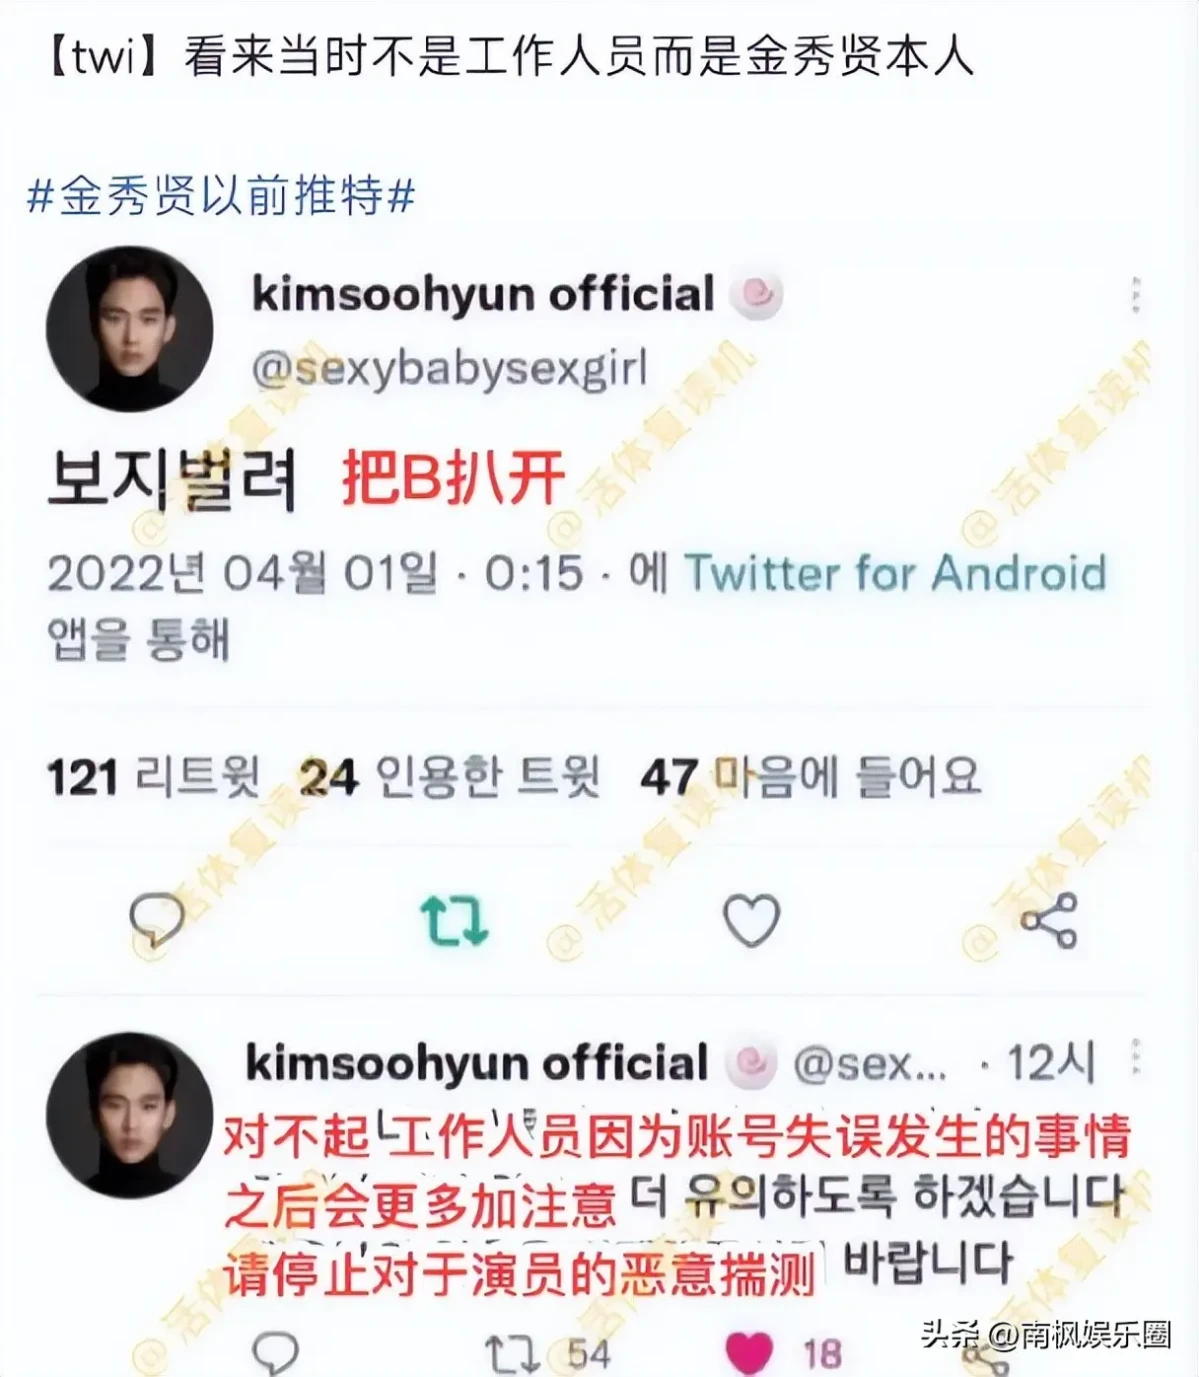1199x1377 pixels.
Task: Click the badge icon beside reply display name
Action: coord(751,1064)
